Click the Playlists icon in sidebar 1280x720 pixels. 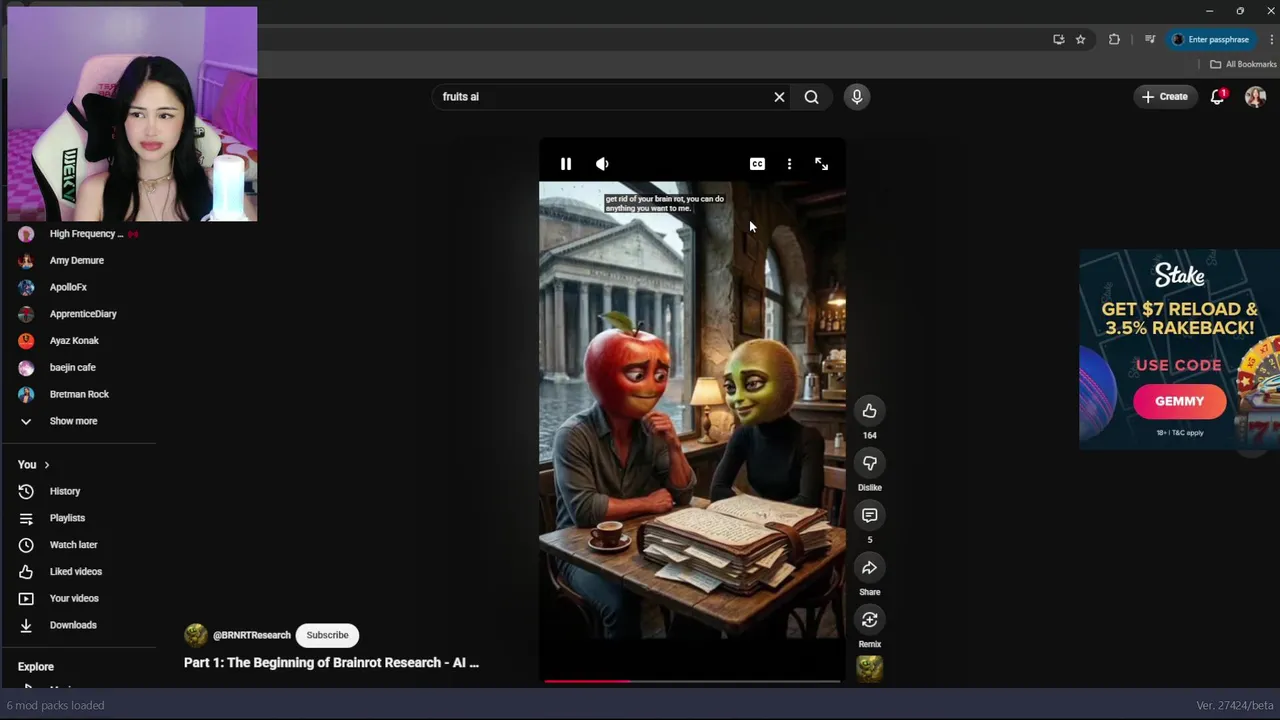[x=26, y=518]
